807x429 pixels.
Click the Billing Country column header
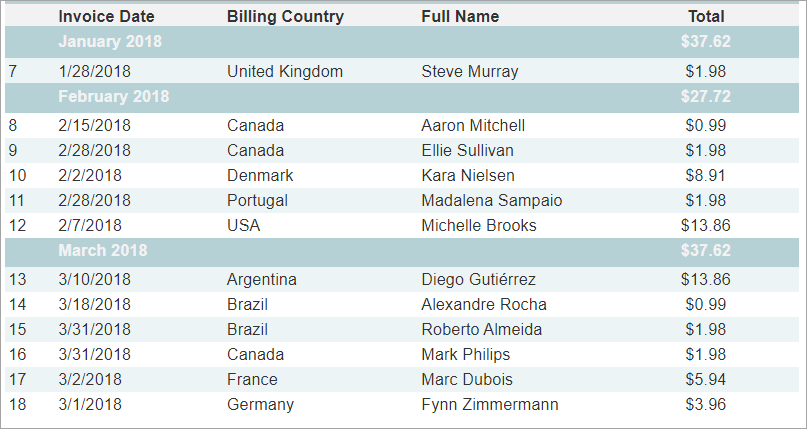(x=285, y=16)
